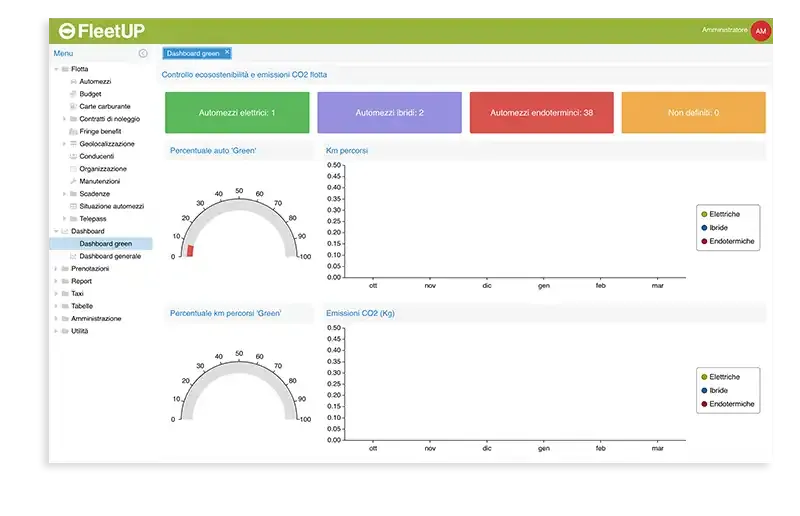Open Conducenti in the menu tree
The height and width of the screenshot is (516, 800).
(x=97, y=156)
